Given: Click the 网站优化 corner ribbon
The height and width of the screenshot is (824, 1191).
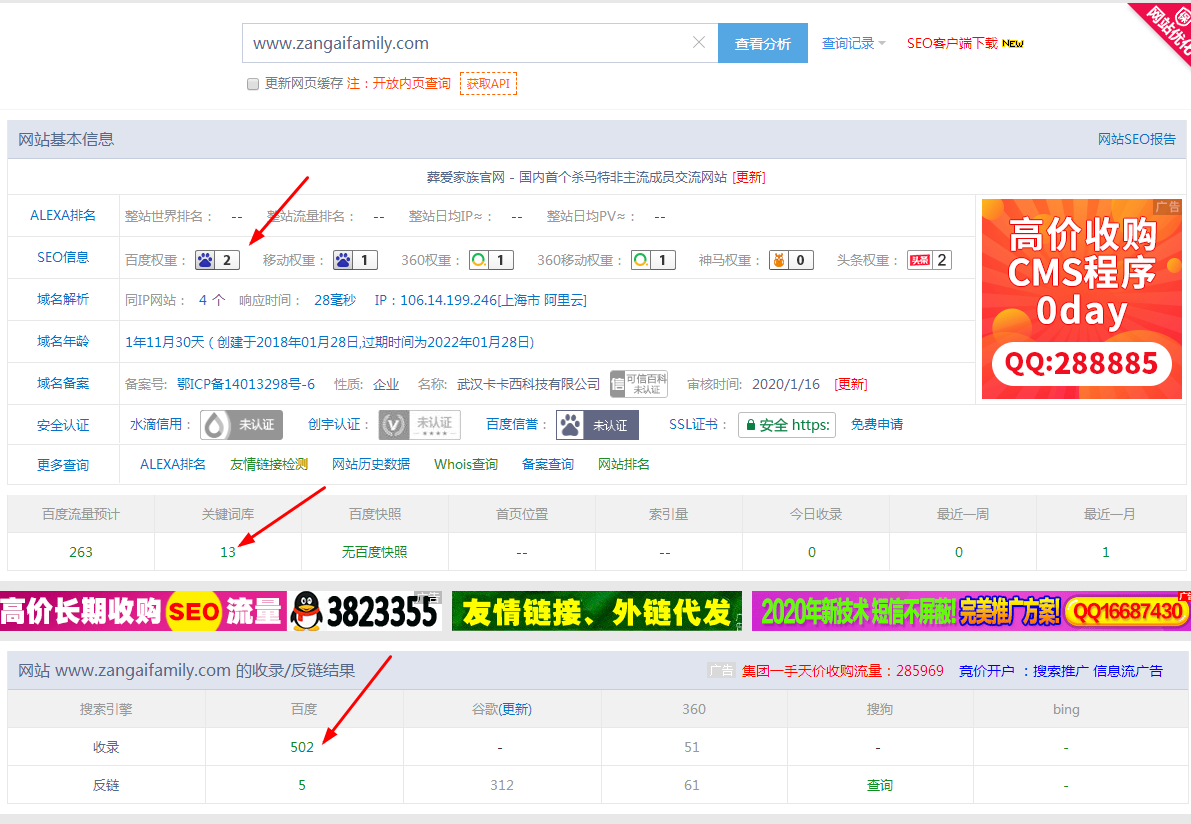Looking at the screenshot, I should tap(1167, 29).
